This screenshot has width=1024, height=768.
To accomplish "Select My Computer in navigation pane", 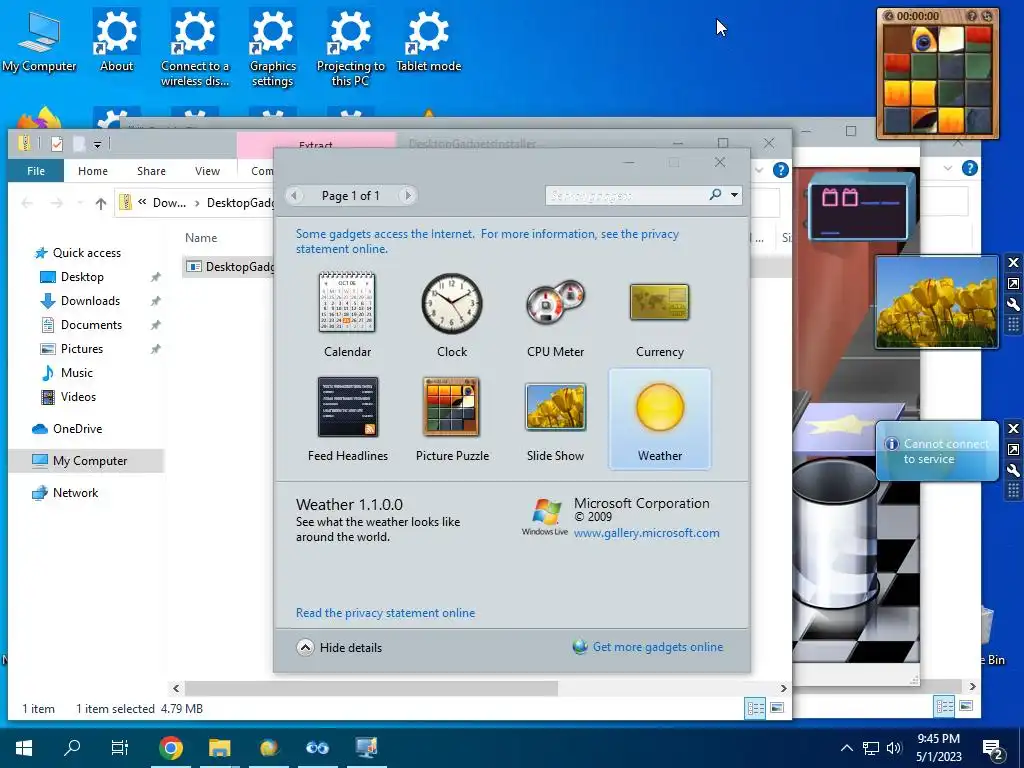I will coord(86,461).
